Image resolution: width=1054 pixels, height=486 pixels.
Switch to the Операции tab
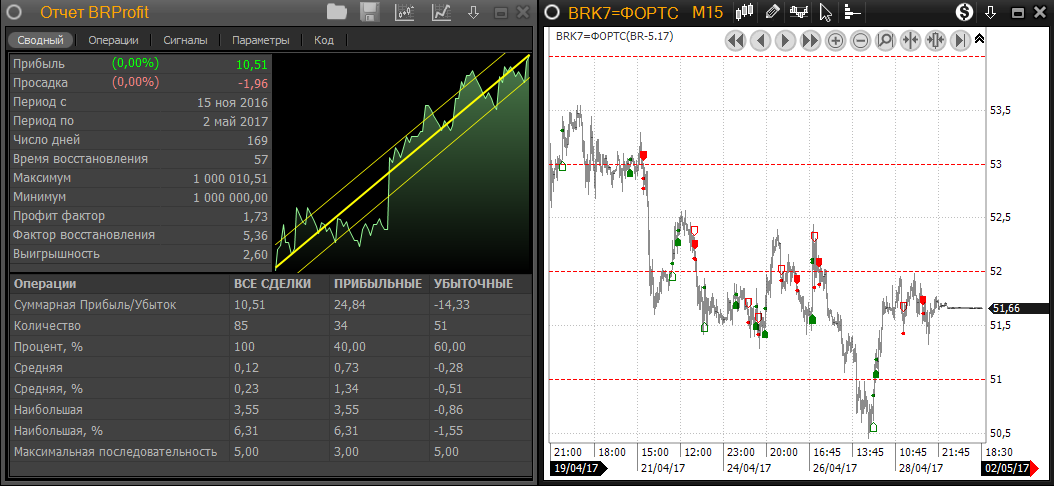tap(113, 41)
